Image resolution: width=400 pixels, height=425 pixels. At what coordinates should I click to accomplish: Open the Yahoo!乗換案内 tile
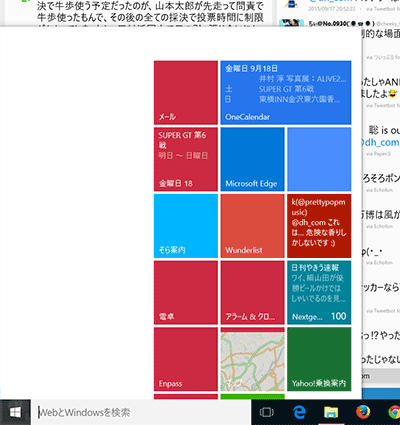pyautogui.click(x=319, y=359)
